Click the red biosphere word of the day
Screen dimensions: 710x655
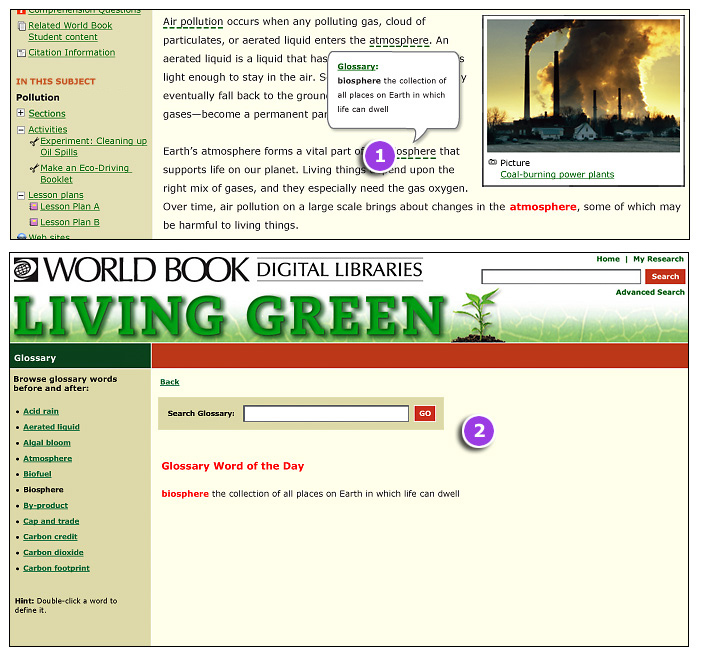tap(185, 494)
